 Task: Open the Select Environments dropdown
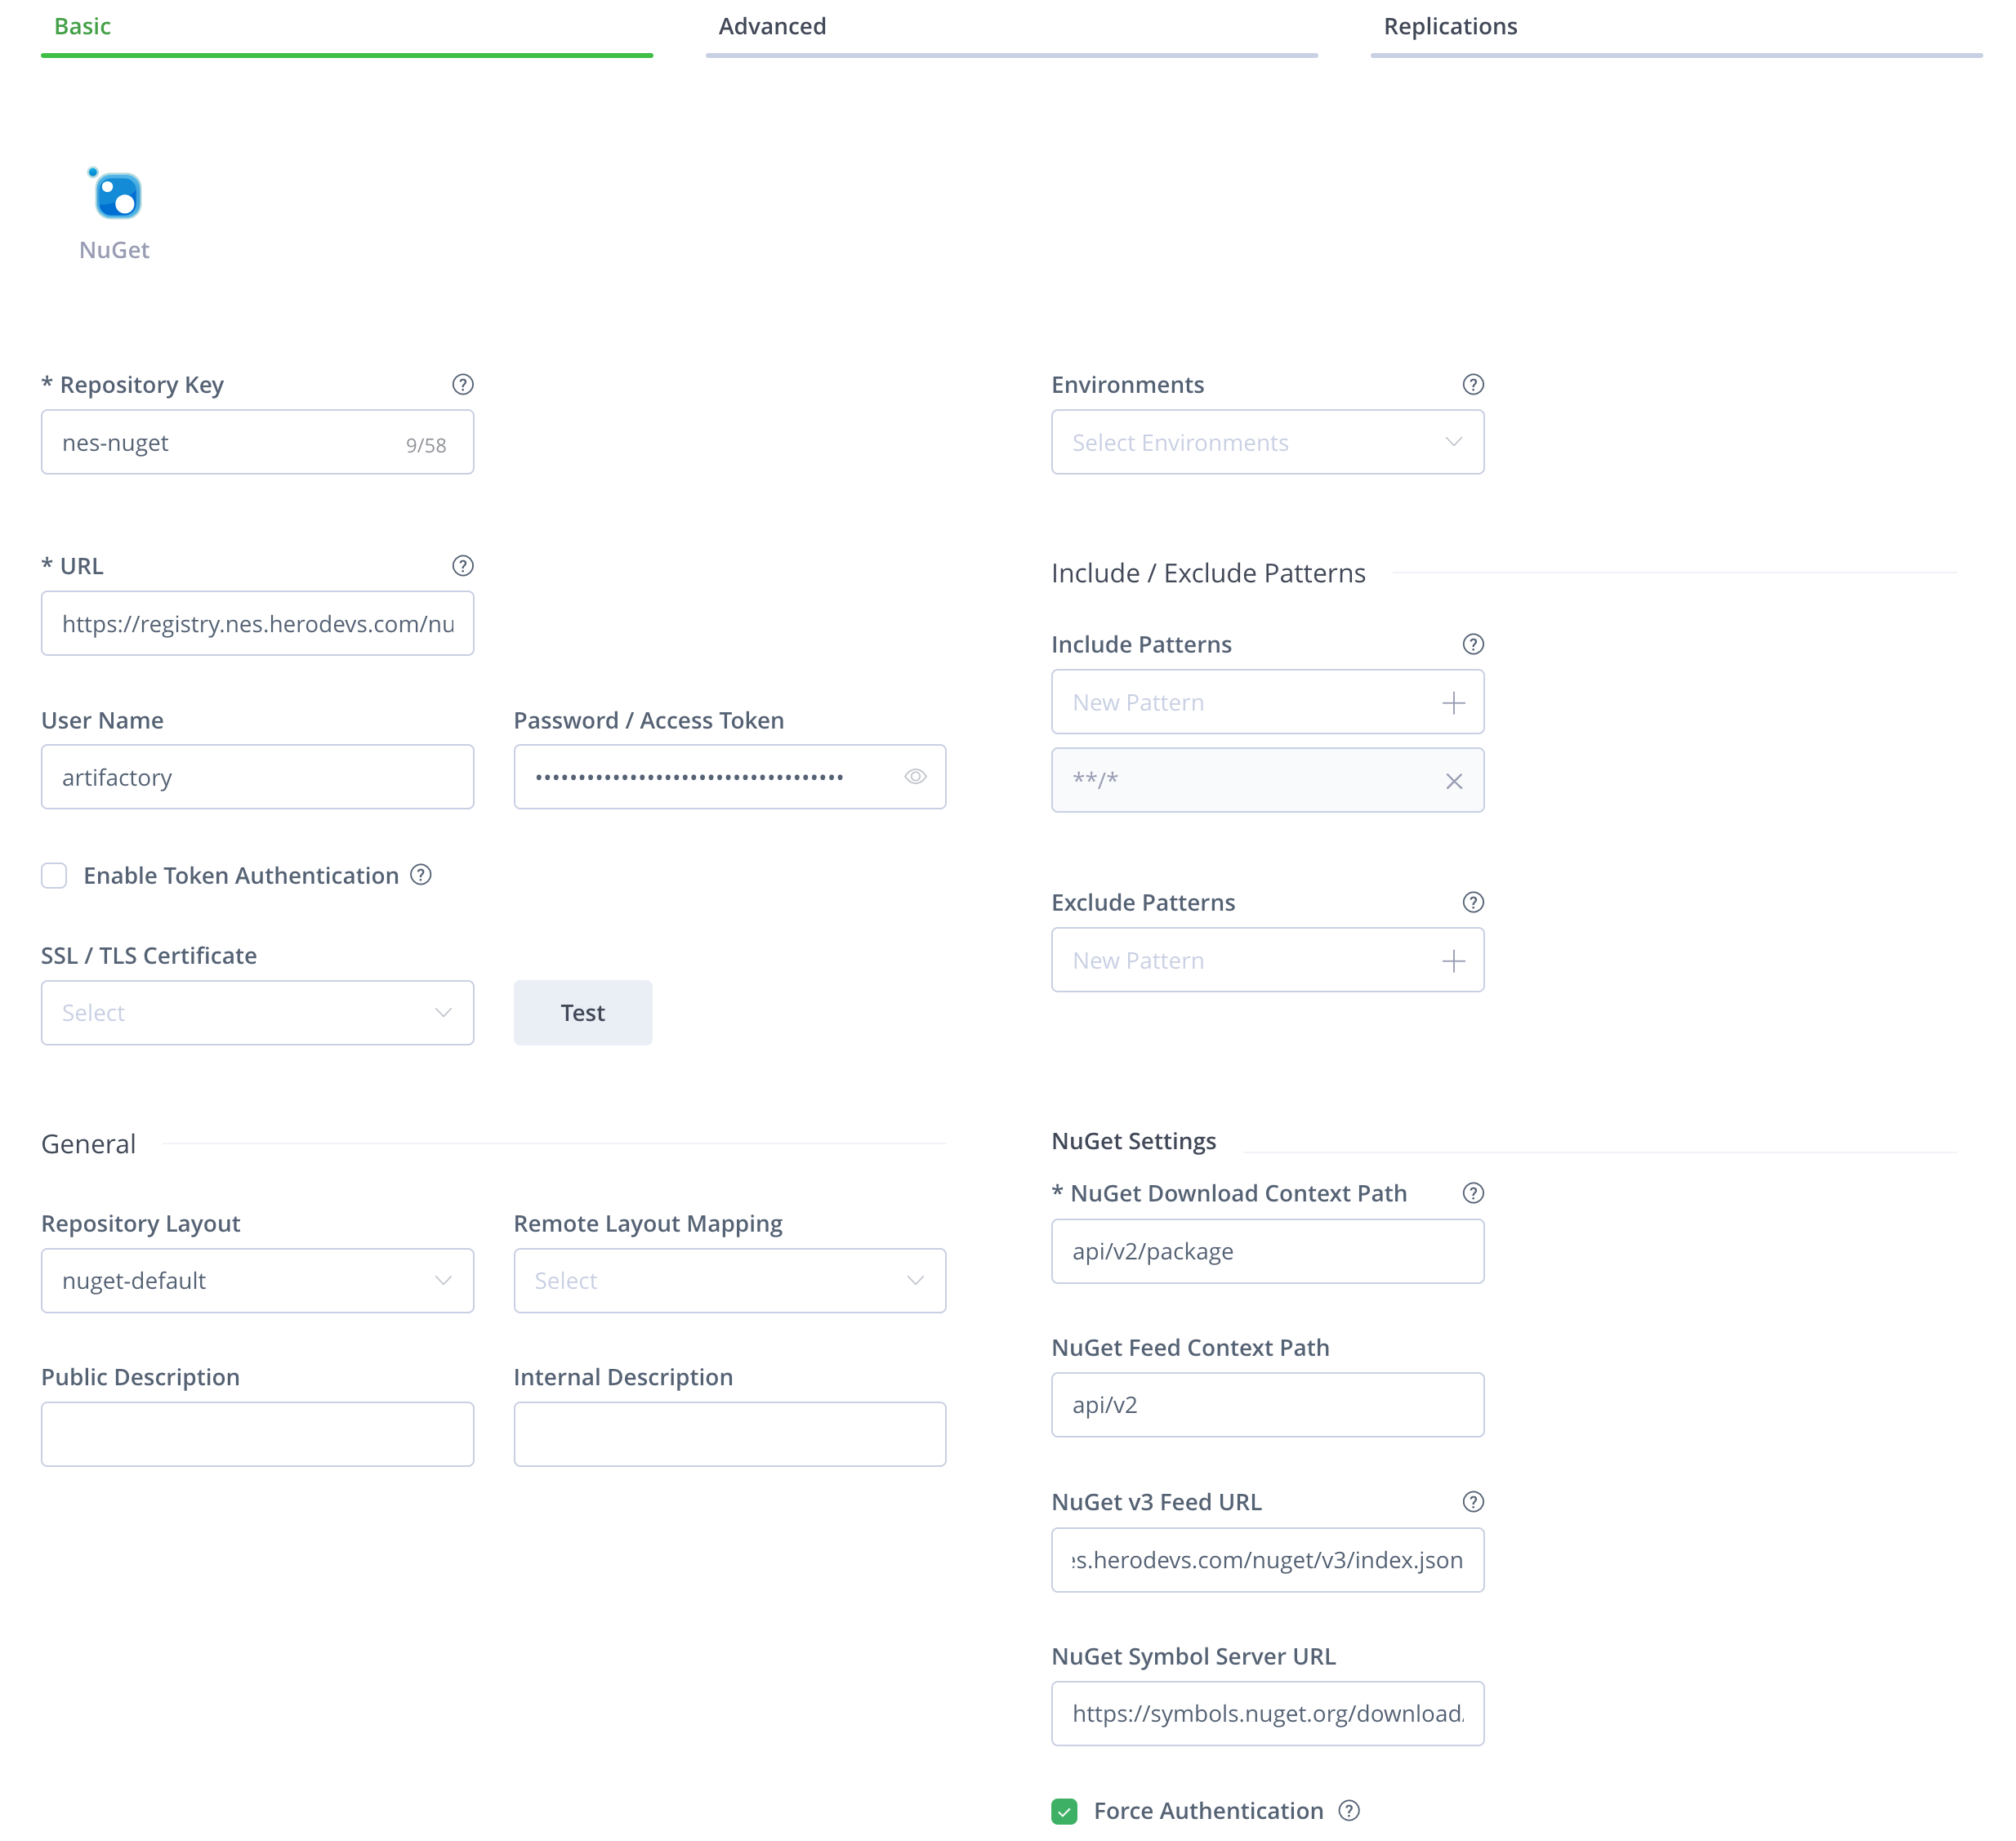(x=1267, y=441)
